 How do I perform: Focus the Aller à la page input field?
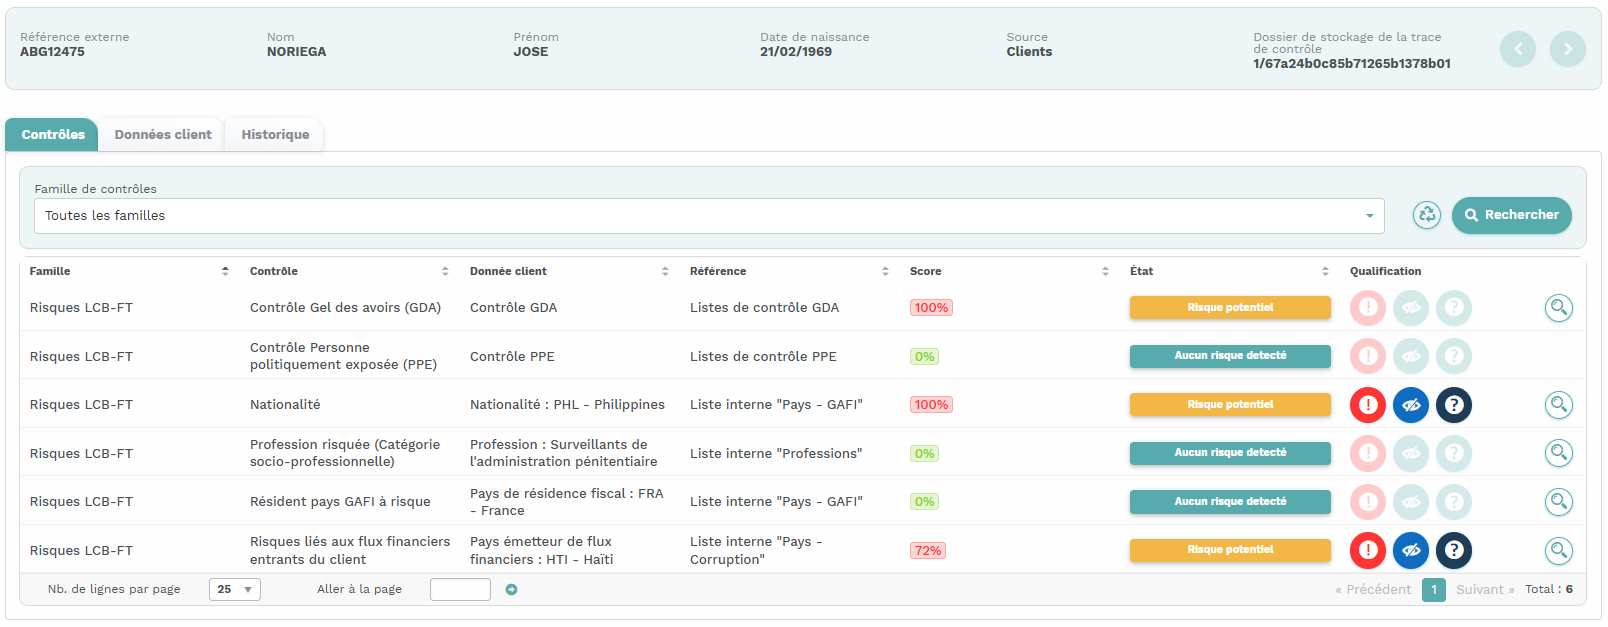[x=460, y=590]
